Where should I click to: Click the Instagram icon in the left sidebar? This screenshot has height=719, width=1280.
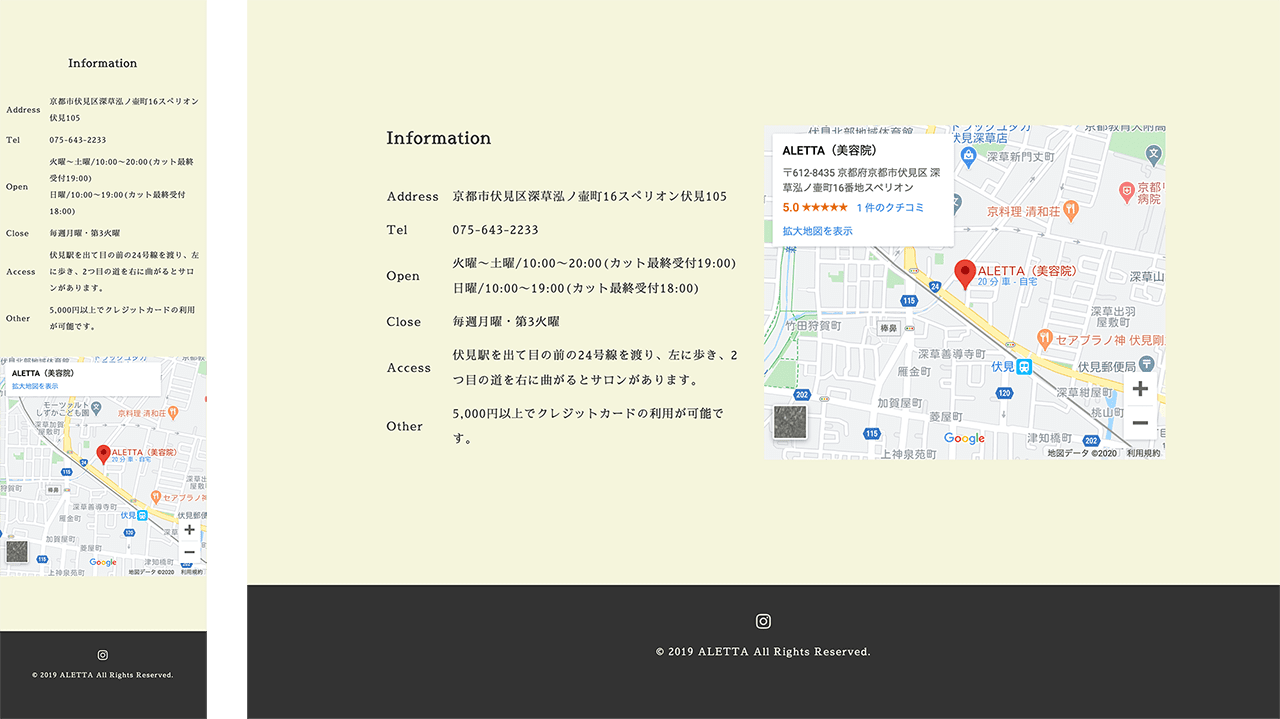point(102,655)
